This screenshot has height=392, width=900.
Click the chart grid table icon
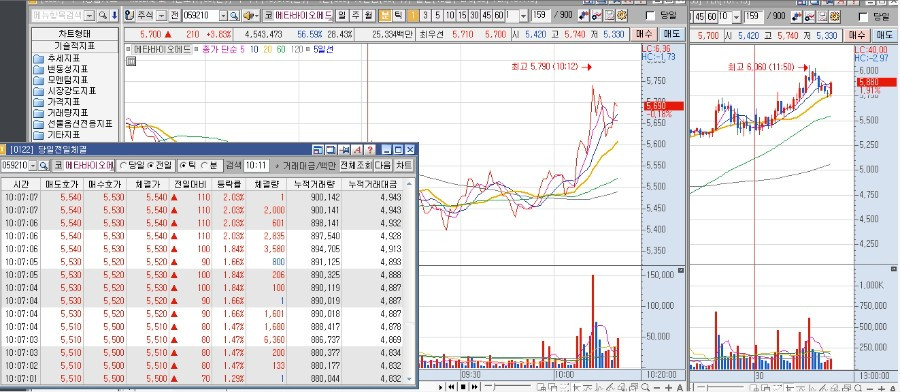[130, 61]
